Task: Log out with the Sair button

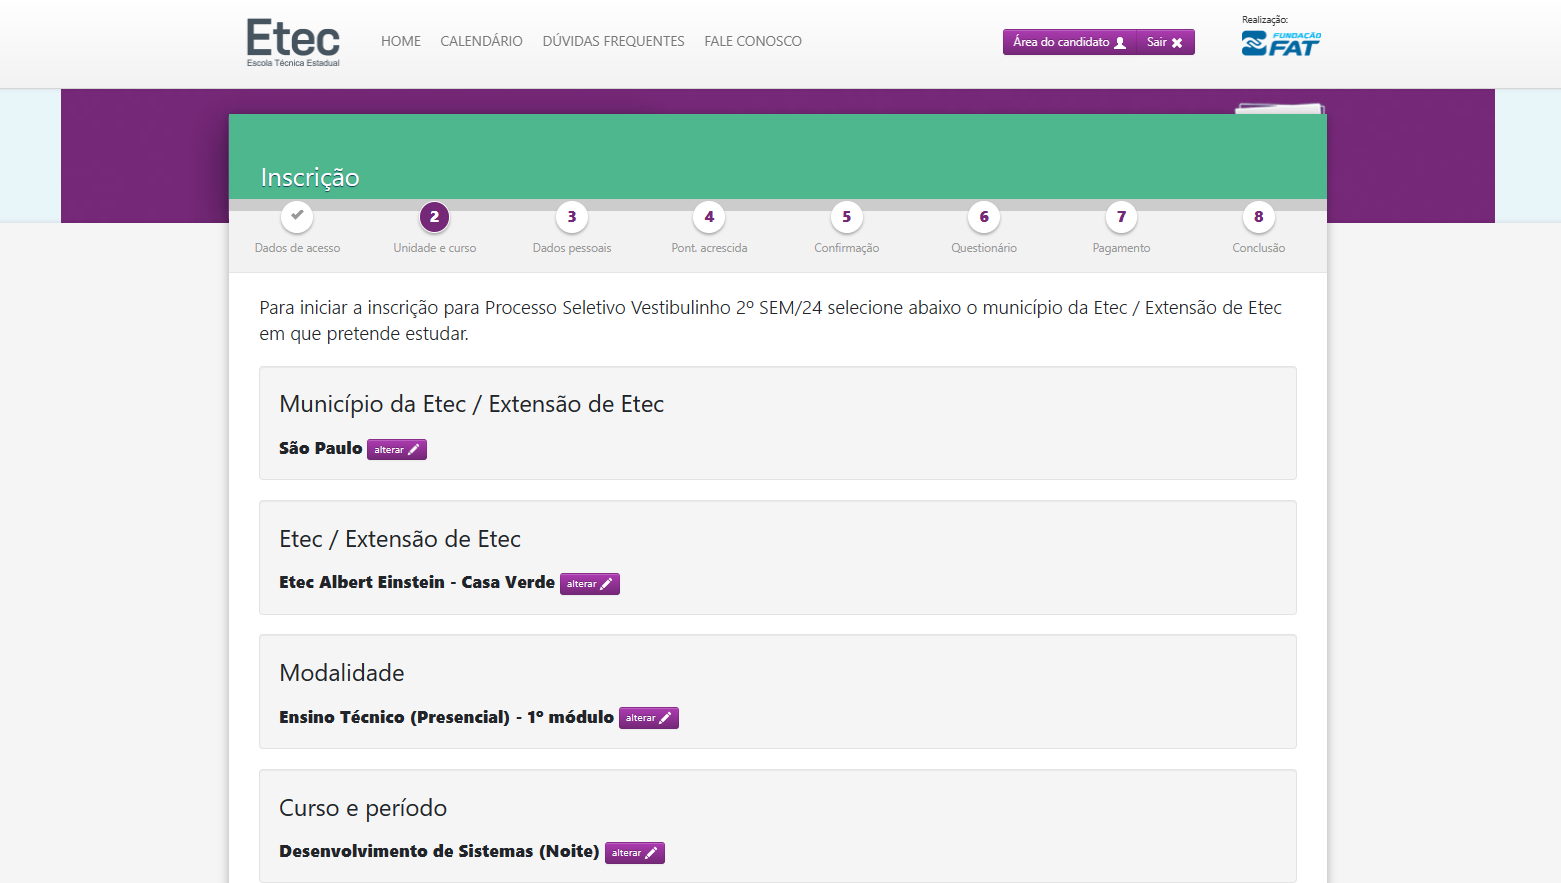Action: click(x=1165, y=42)
